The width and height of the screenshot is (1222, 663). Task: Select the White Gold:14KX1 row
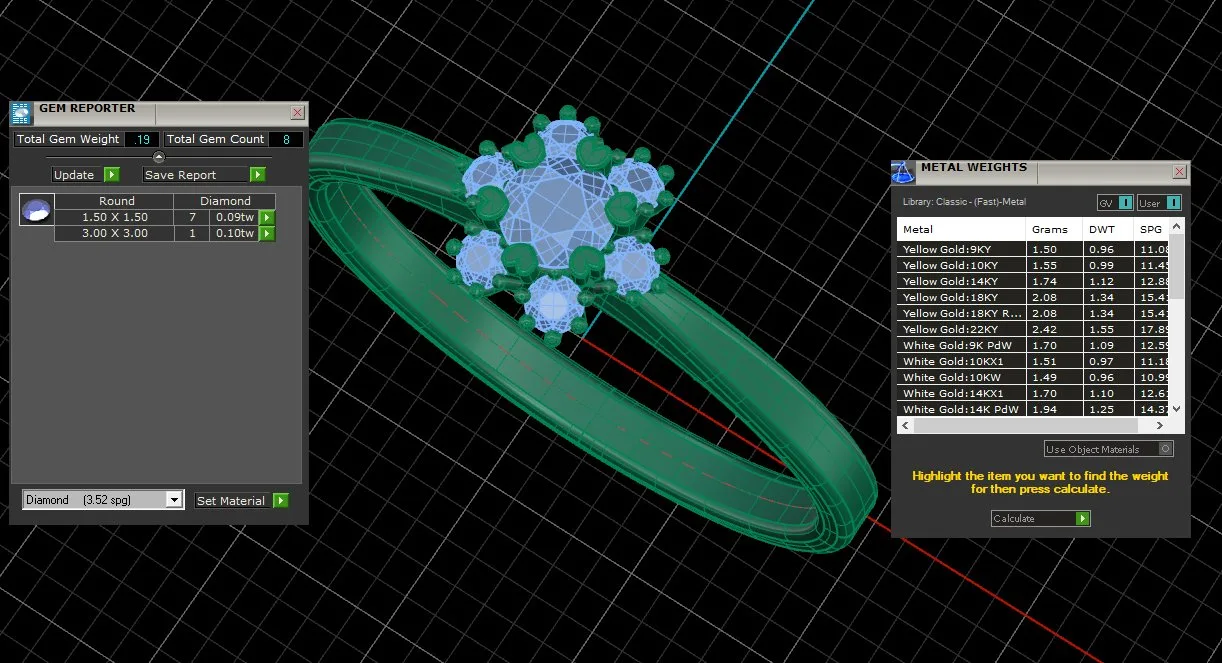click(x=1033, y=393)
